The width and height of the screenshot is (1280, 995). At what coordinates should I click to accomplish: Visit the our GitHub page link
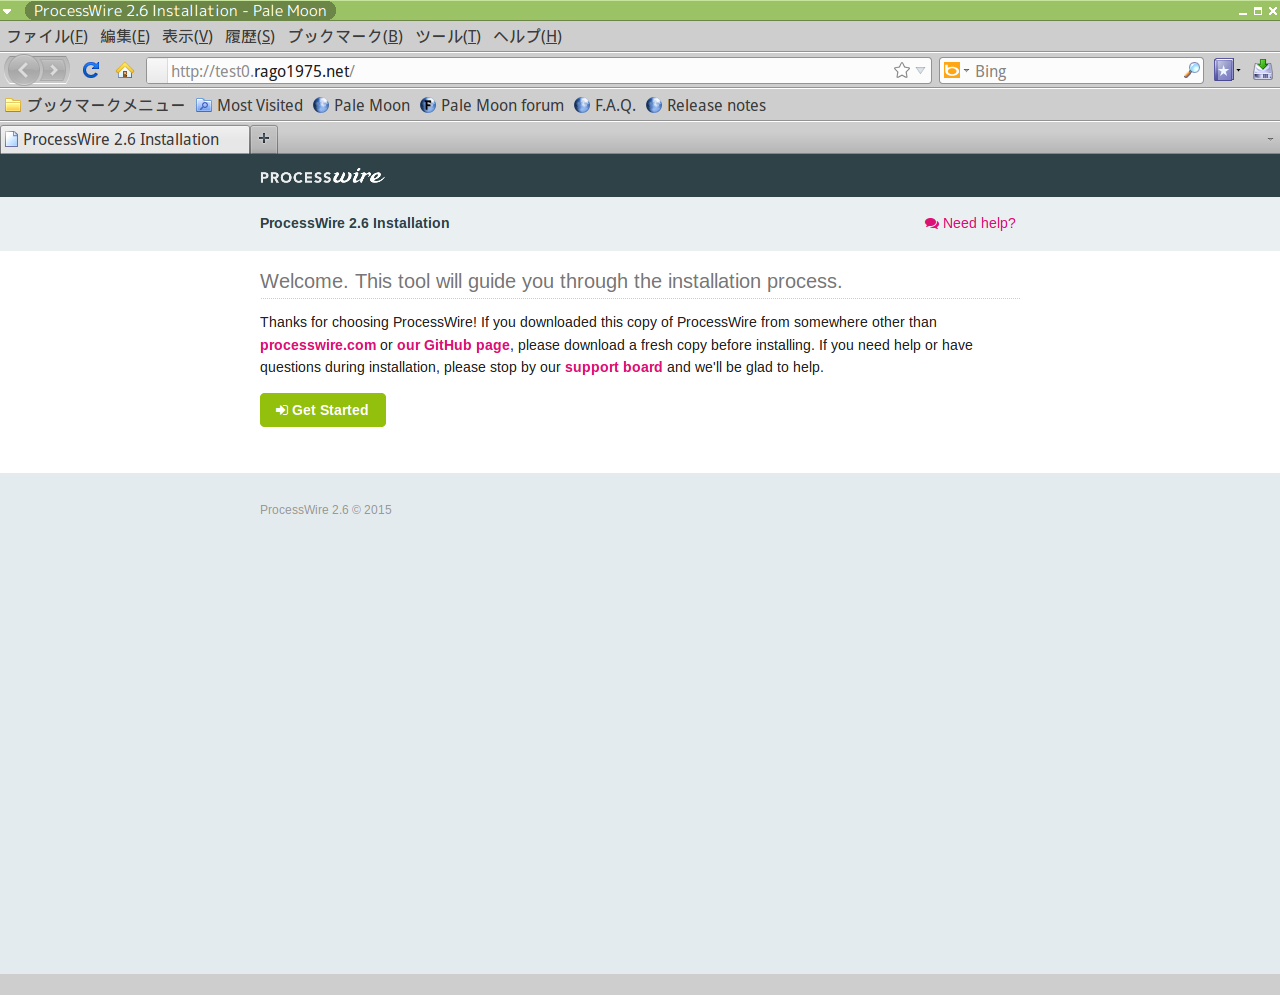tap(453, 345)
